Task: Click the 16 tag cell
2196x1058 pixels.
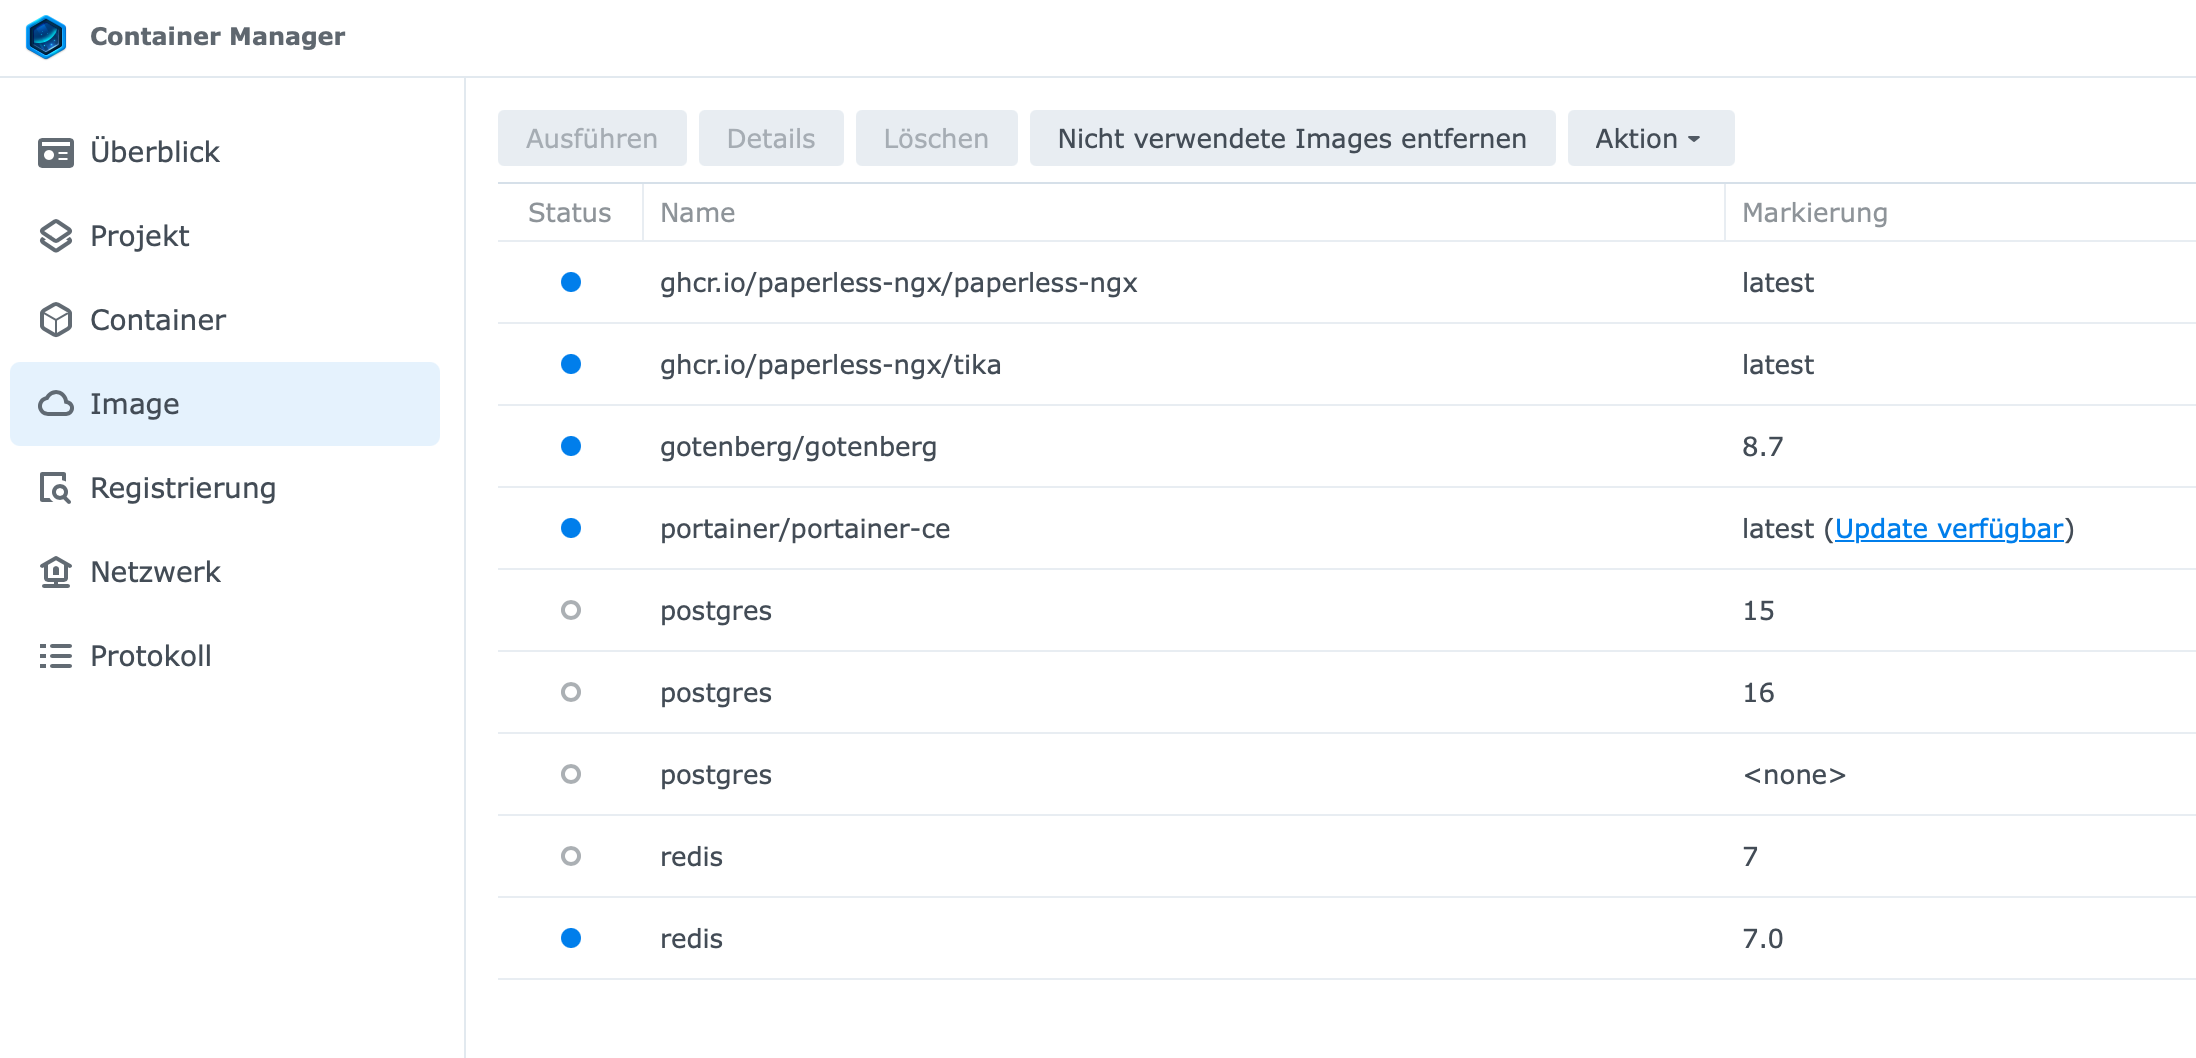Action: pos(1758,692)
